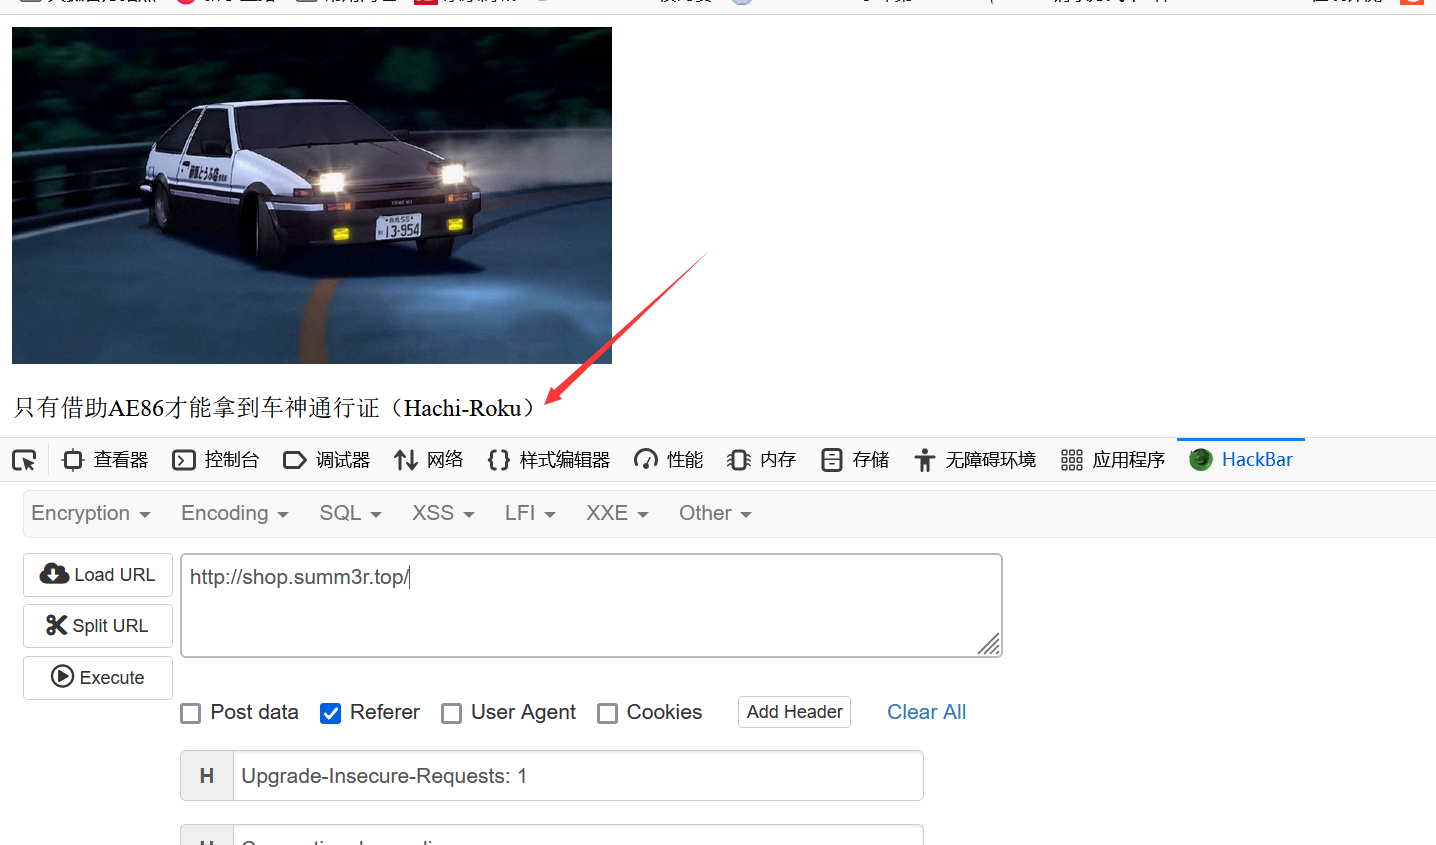Screen dimensions: 1436x845
Task: Open the SQL dropdown menu
Action: tap(351, 513)
